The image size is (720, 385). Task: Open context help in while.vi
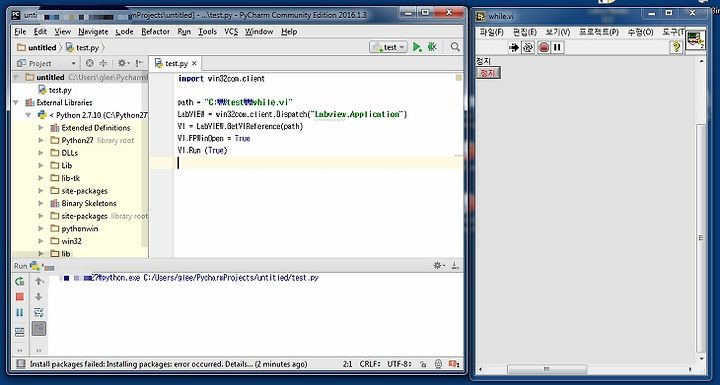675,47
